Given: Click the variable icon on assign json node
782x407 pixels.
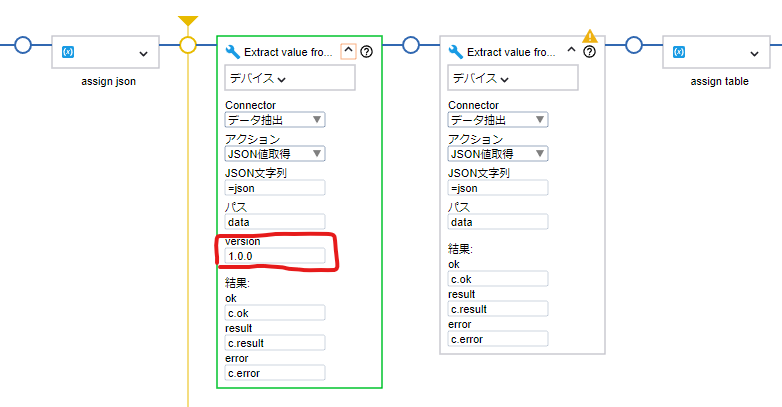Looking at the screenshot, I should (68, 52).
